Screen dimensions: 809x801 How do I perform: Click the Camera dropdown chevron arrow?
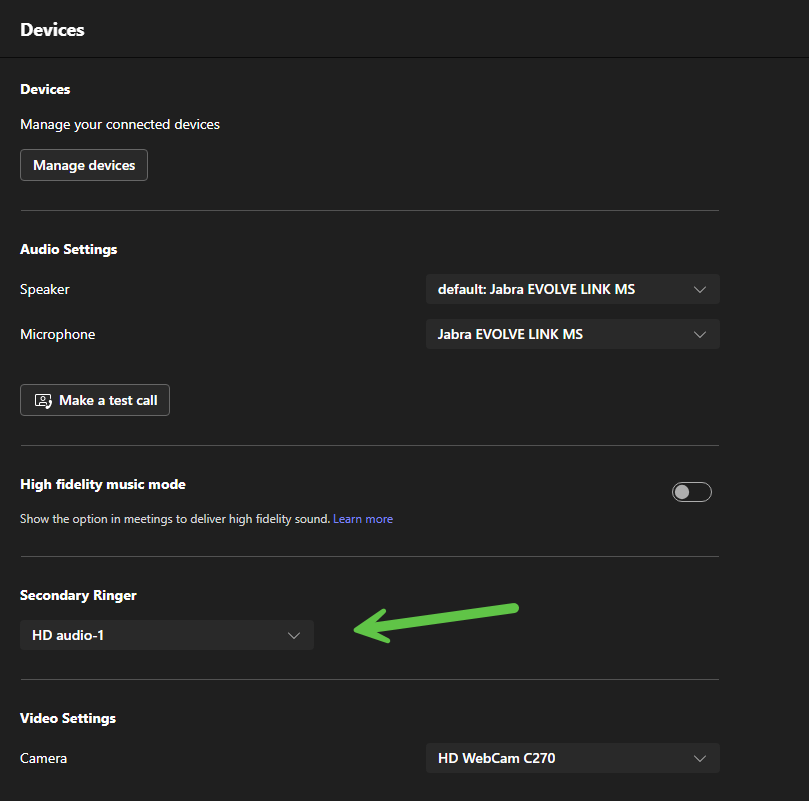click(x=700, y=758)
